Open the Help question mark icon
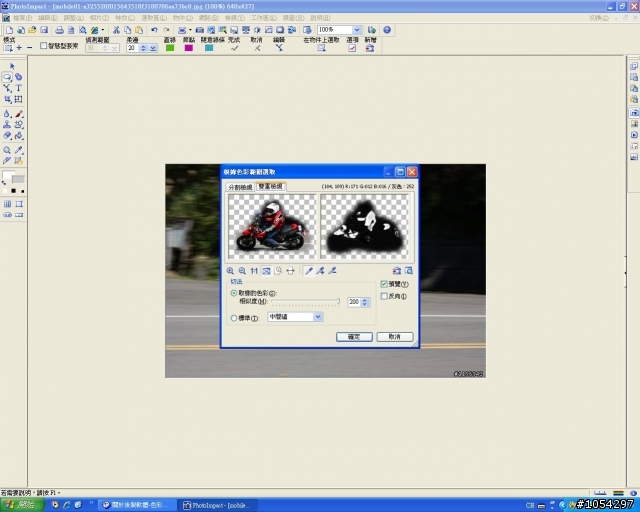 click(387, 30)
